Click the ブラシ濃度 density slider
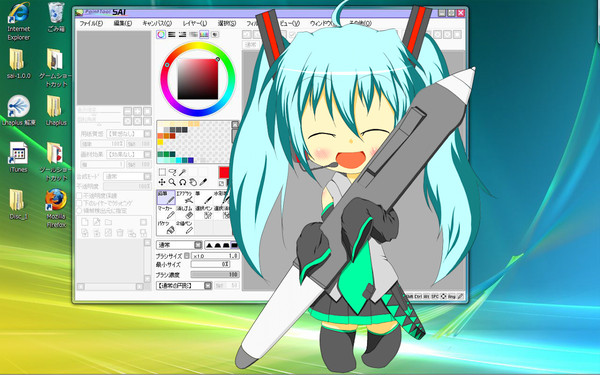Image resolution: width=600 pixels, height=375 pixels. (x=215, y=274)
